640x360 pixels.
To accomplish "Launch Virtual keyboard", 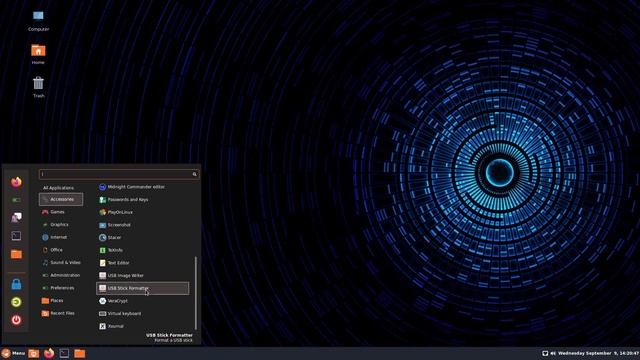I will pos(120,313).
